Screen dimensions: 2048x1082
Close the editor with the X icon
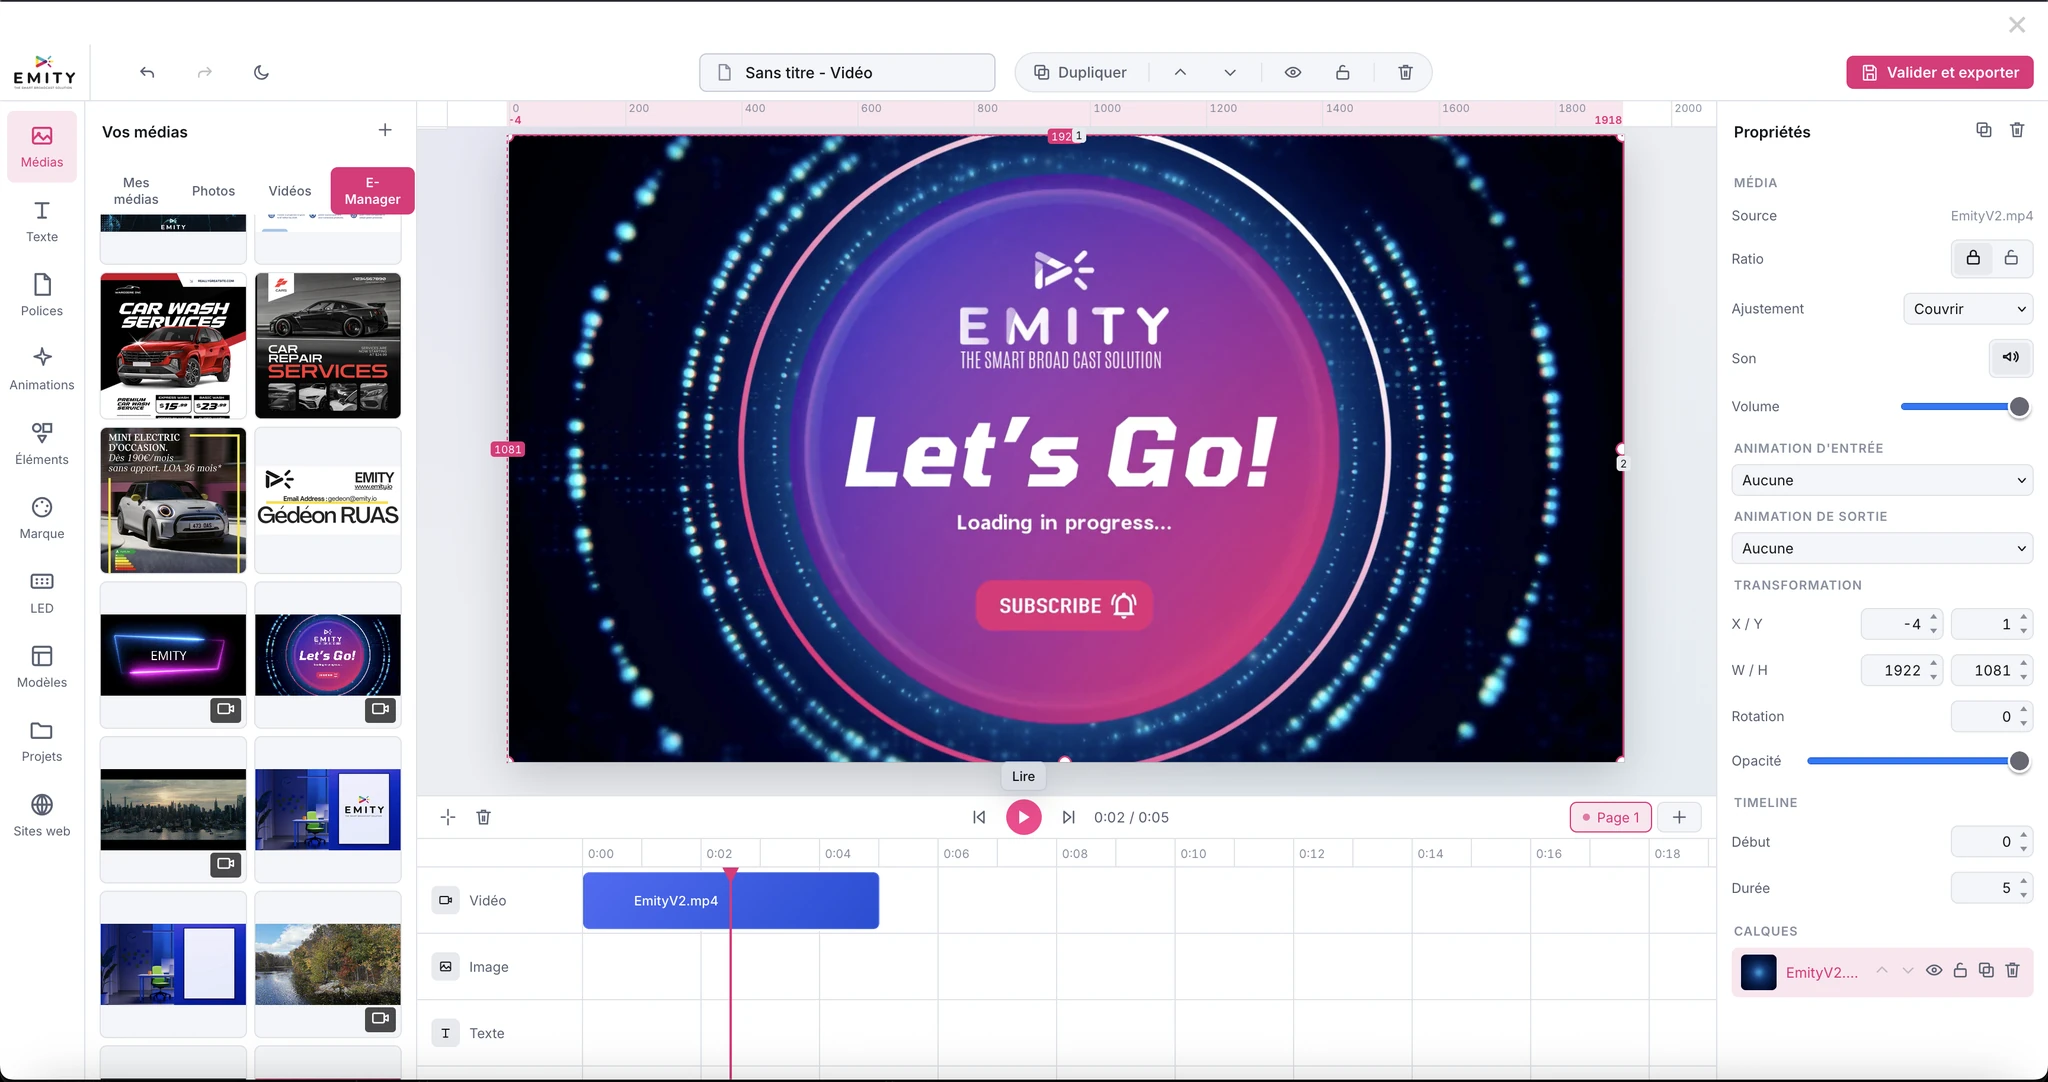pyautogui.click(x=2017, y=25)
